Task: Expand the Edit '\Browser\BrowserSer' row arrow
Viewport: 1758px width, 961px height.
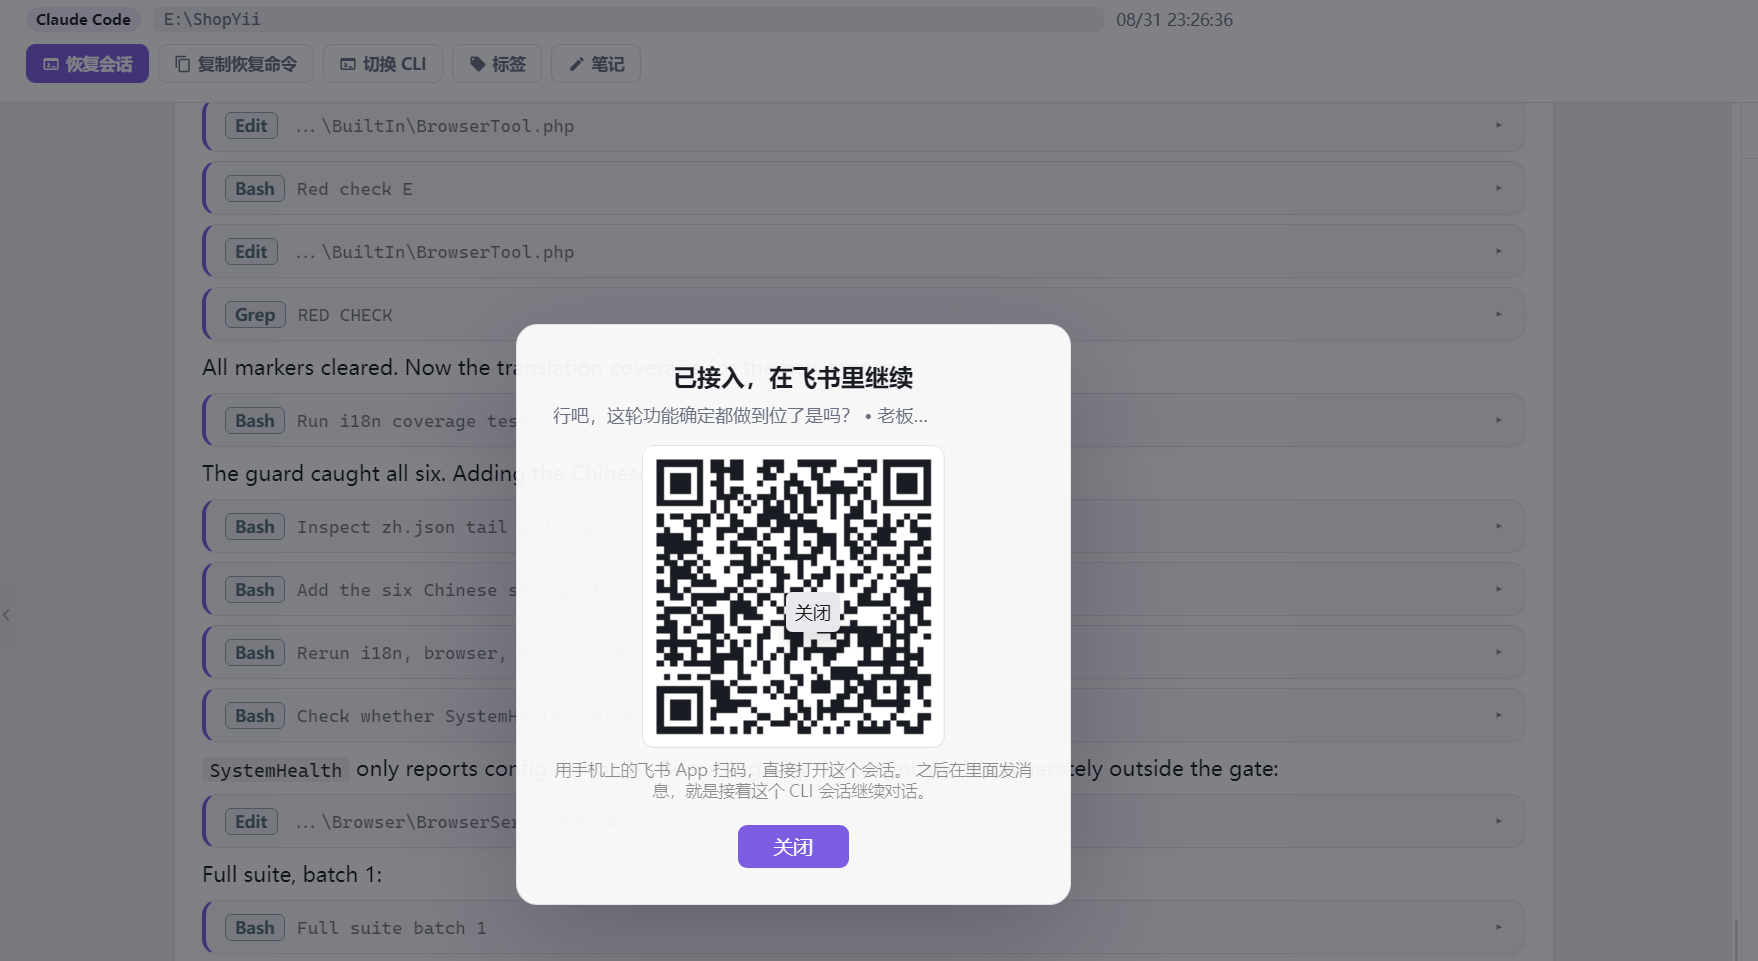Action: tap(1498, 821)
